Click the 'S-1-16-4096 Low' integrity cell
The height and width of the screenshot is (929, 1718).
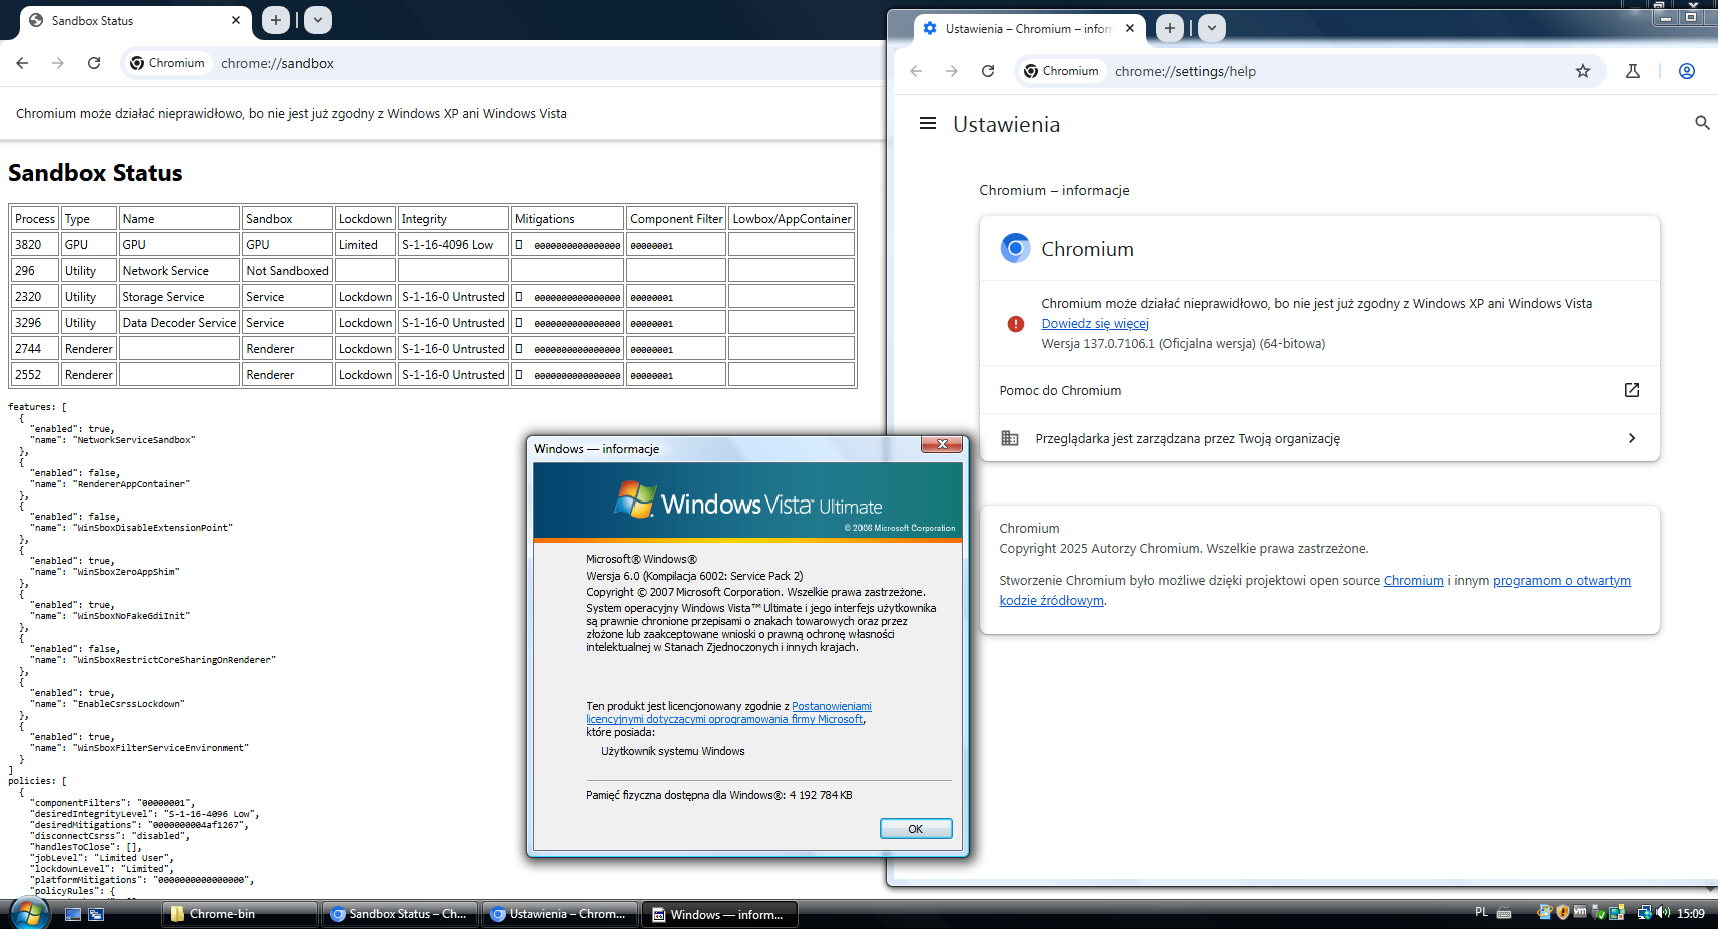[x=454, y=245]
